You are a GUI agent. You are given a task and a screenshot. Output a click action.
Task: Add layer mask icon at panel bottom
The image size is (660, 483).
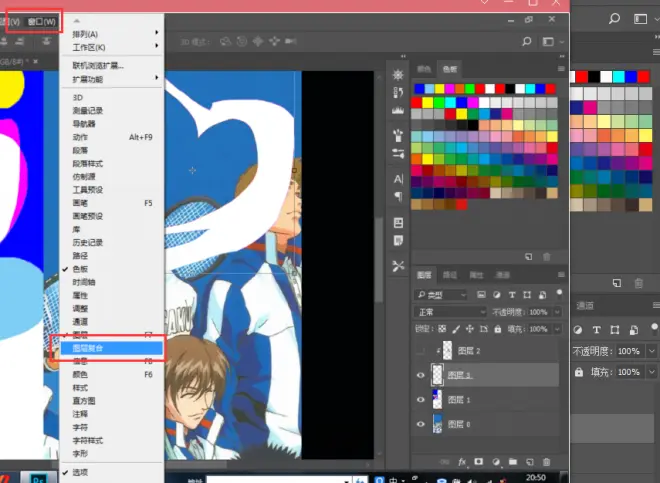[479, 462]
